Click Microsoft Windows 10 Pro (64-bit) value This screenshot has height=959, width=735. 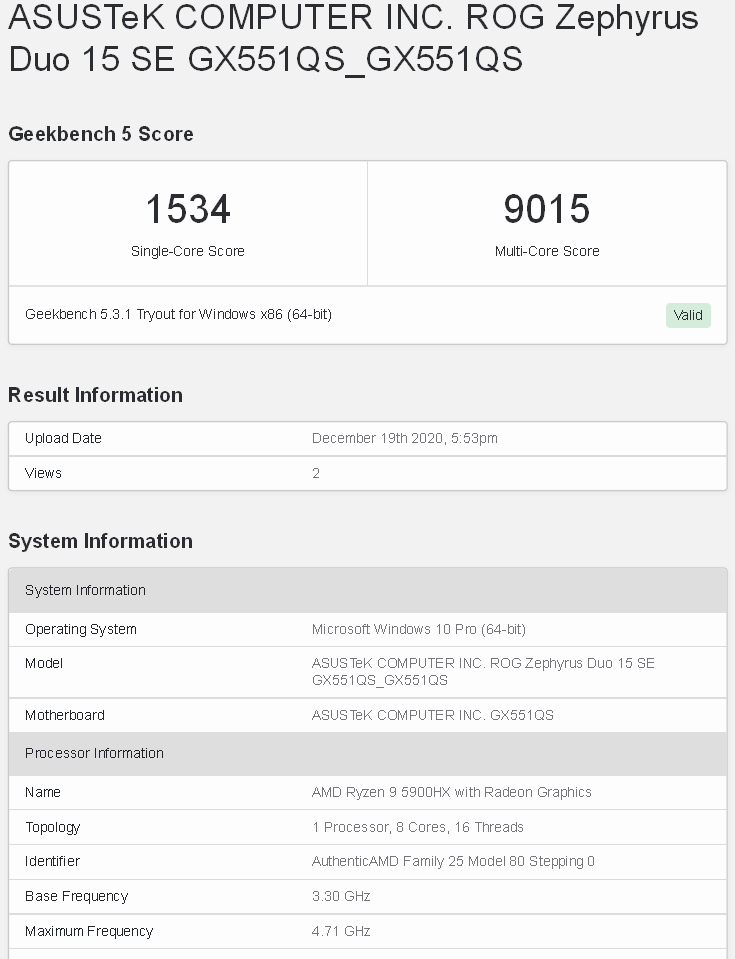[418, 629]
